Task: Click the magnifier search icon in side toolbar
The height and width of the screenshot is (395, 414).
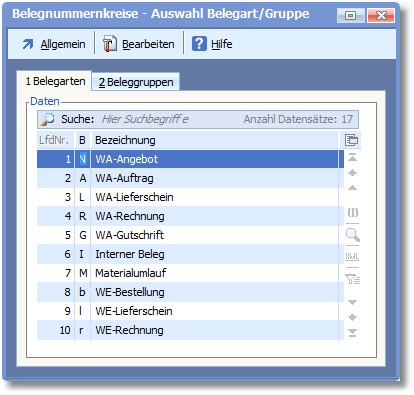Action: coord(352,235)
